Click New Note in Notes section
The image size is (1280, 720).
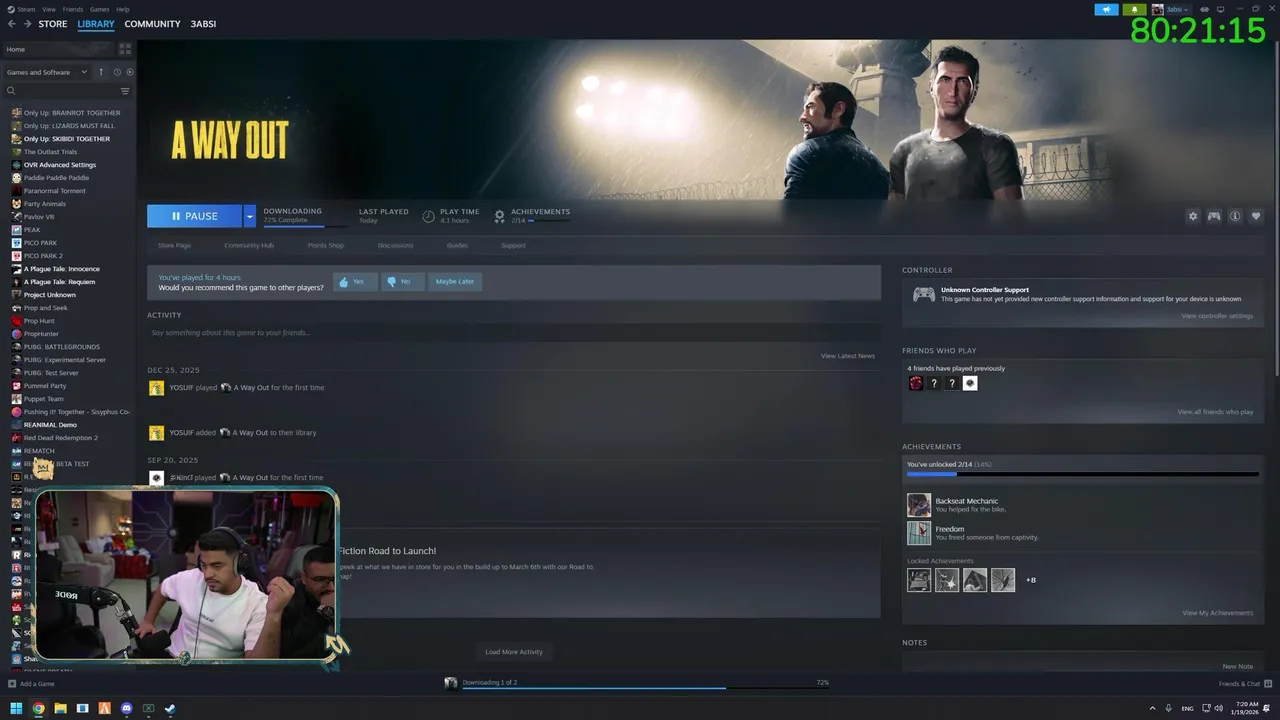pyautogui.click(x=1237, y=666)
